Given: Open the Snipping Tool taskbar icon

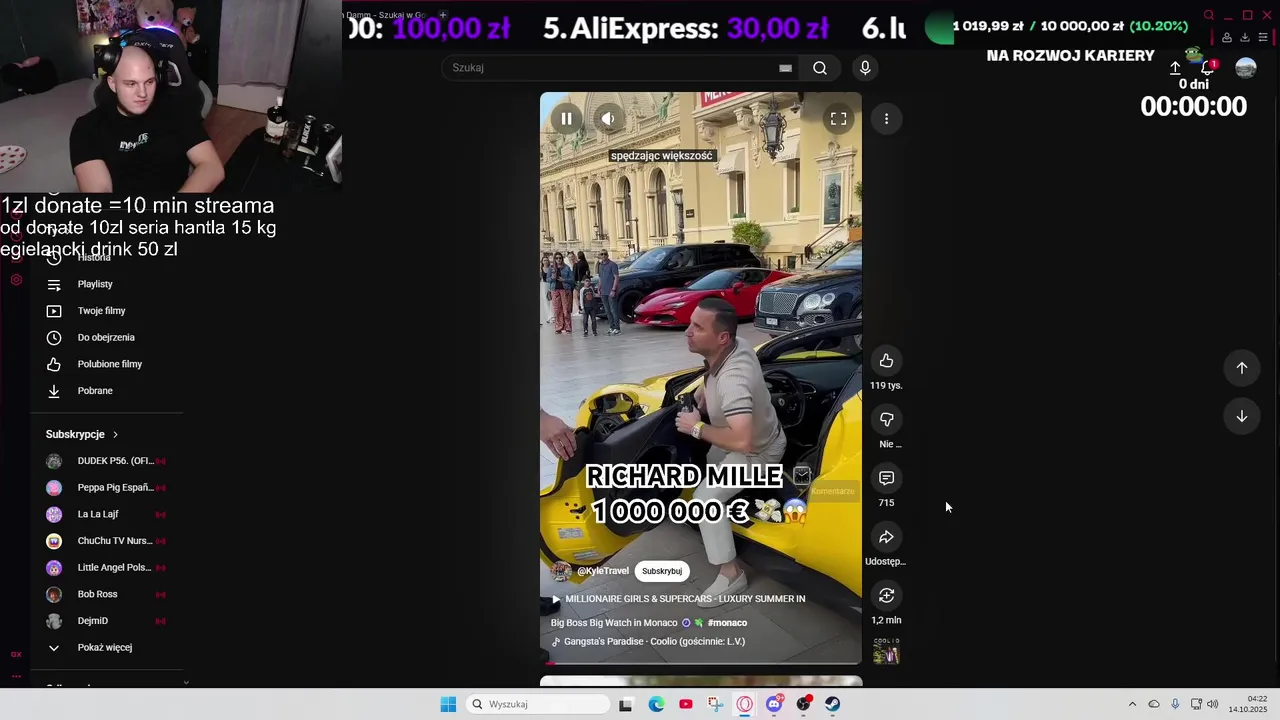Looking at the screenshot, I should coord(715,704).
